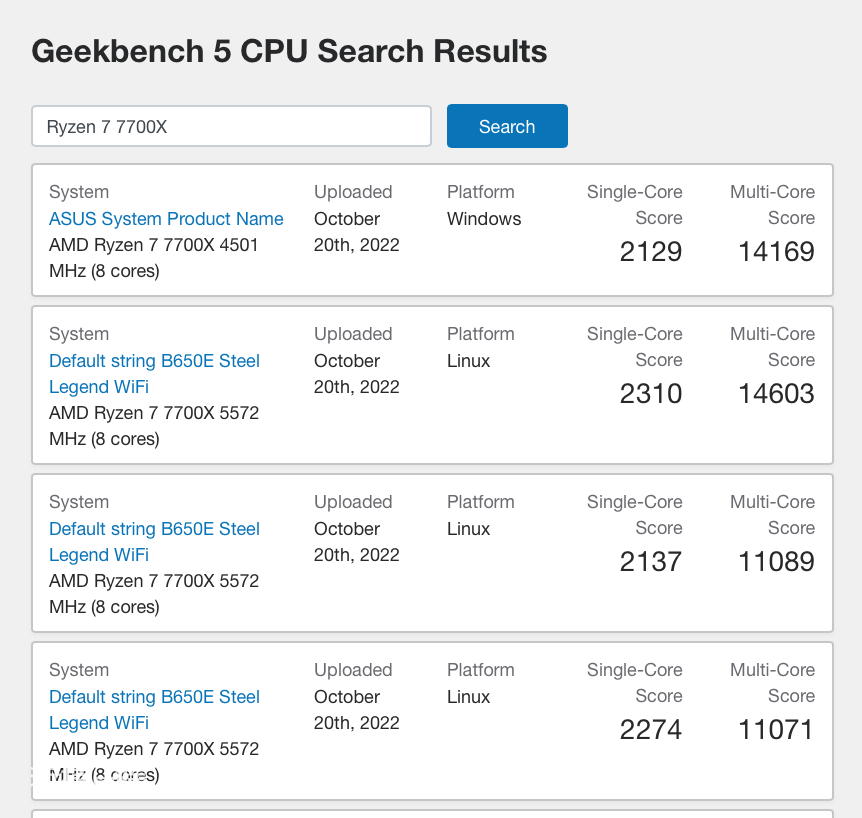Click Linux in the 11089 result card
This screenshot has width=862, height=818.
pyautogui.click(x=468, y=529)
